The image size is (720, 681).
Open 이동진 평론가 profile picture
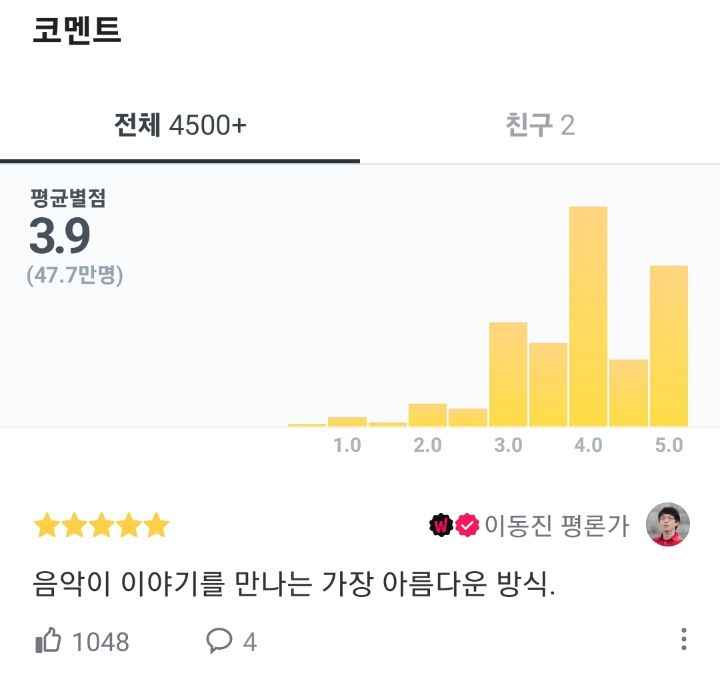click(668, 524)
